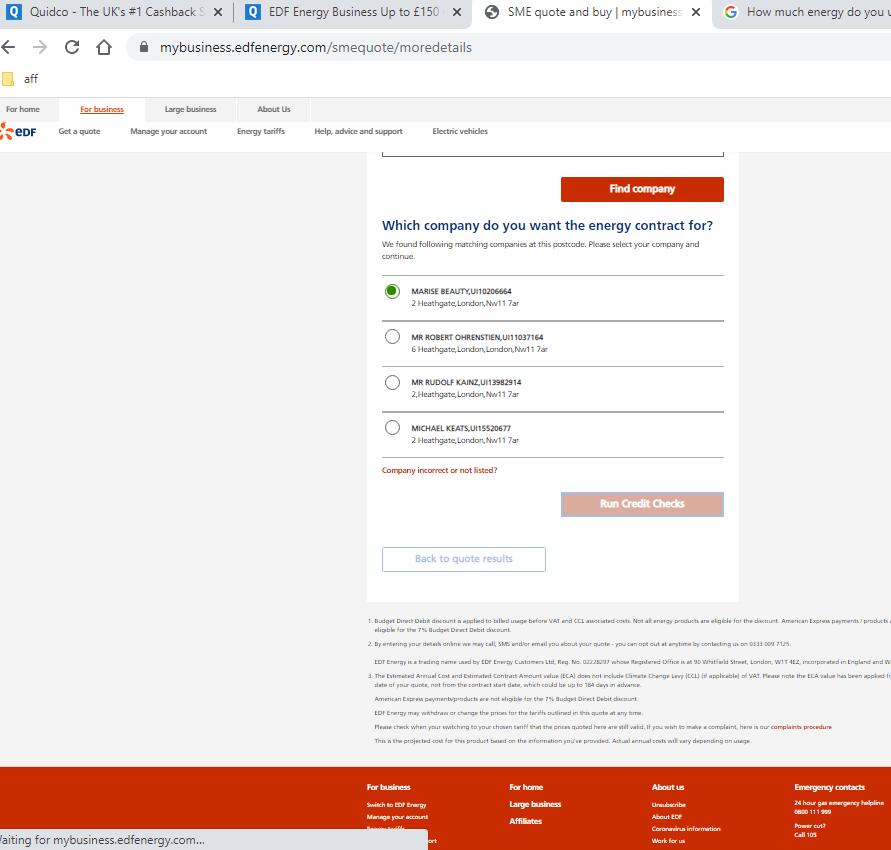Screen dimensions: 891x850
Task: Click the '6 Heathgate,London,London,Nw11 7ar' address text
Action: pos(480,349)
